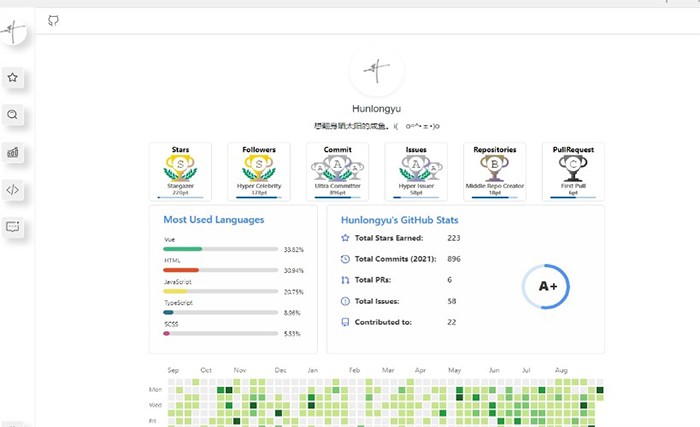Click the 30.94% HTML percentage
The height and width of the screenshot is (427, 700).
pos(294,271)
